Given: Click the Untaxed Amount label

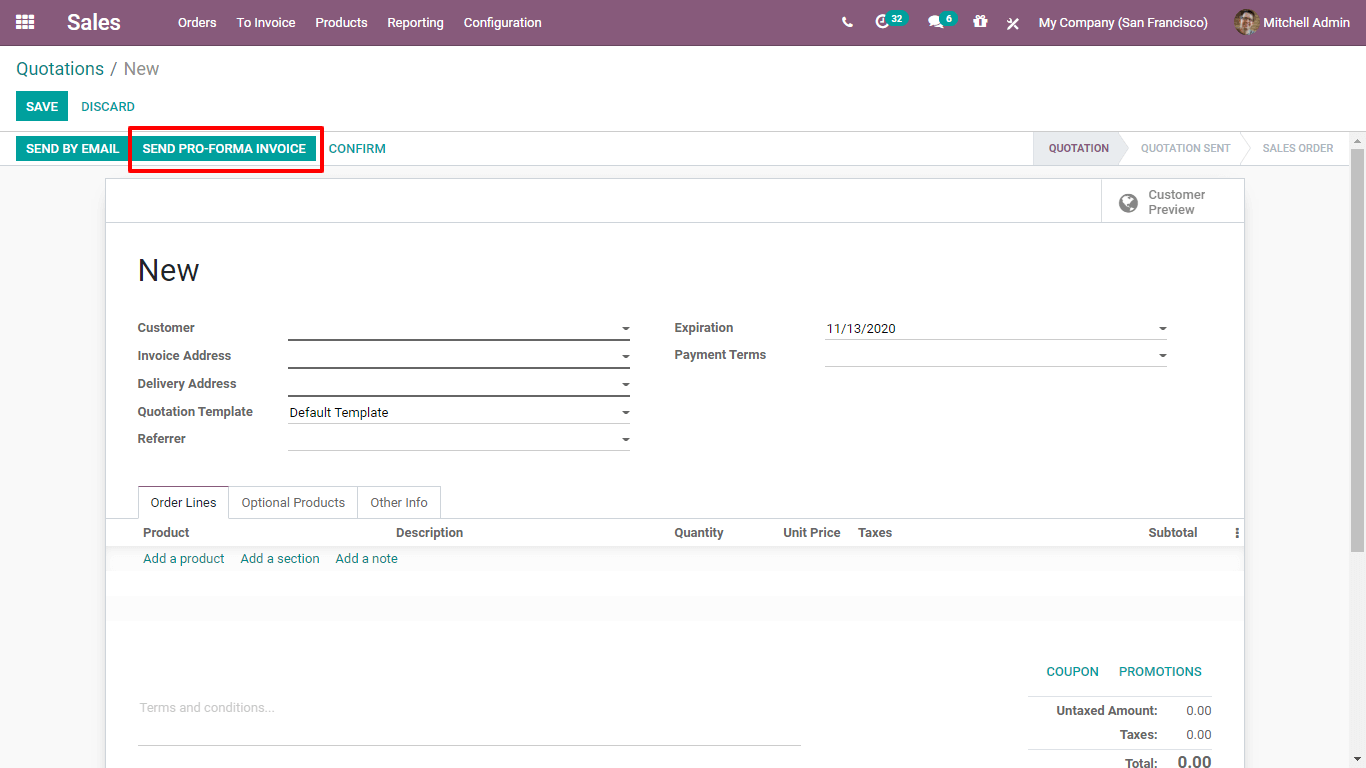Looking at the screenshot, I should point(1107,711).
